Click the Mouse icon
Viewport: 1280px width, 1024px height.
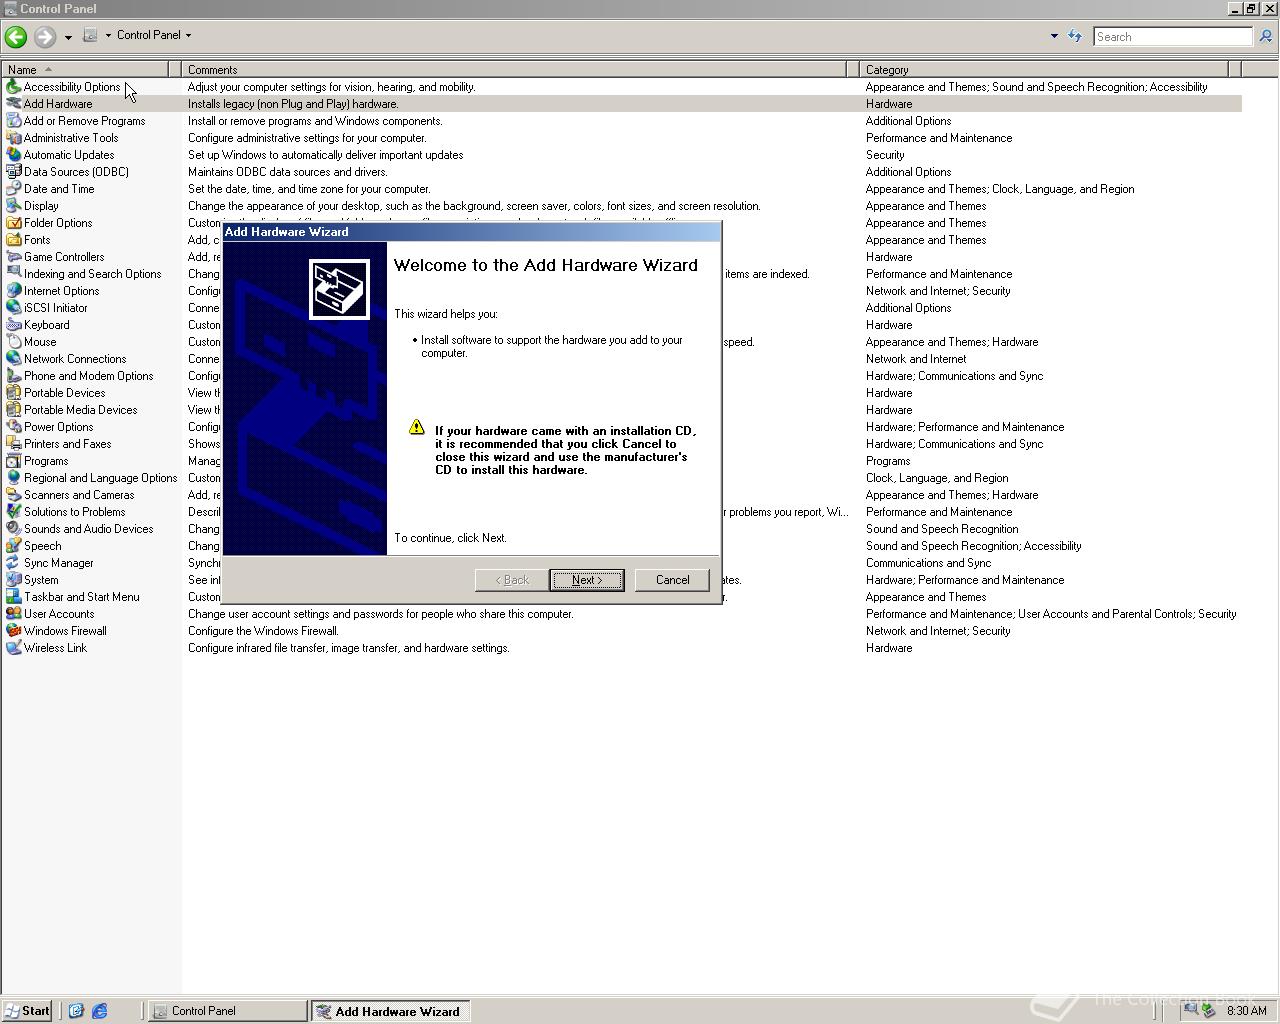tap(13, 342)
